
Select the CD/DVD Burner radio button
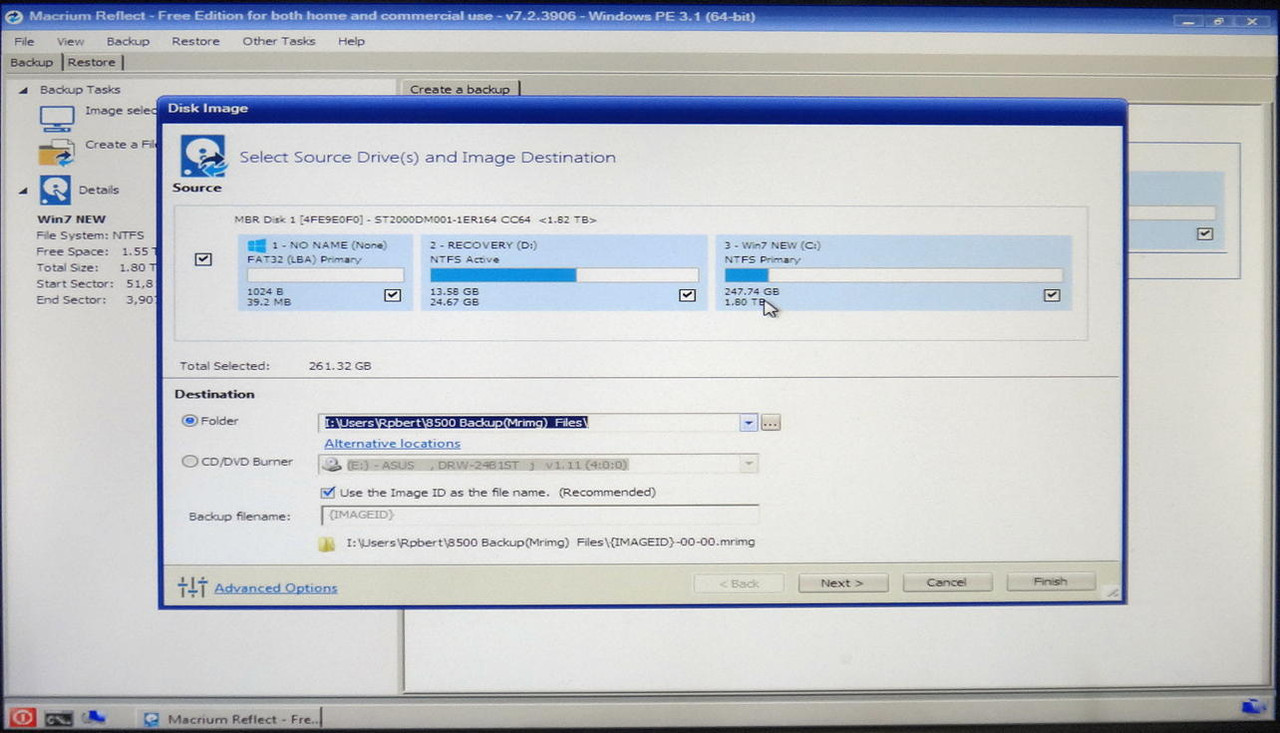pos(189,462)
